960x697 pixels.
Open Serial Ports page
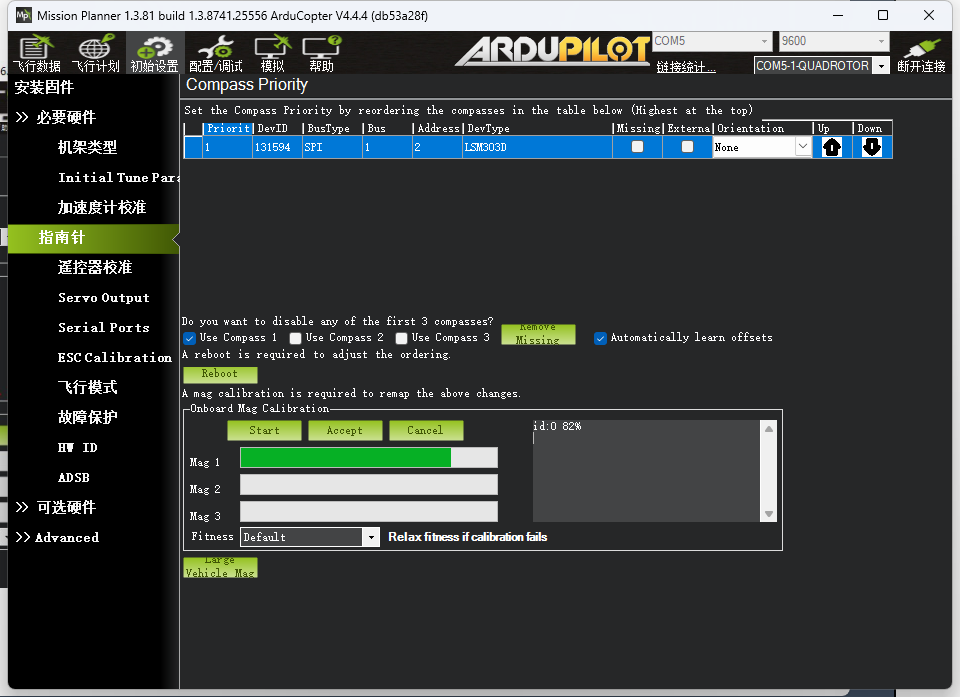click(103, 328)
